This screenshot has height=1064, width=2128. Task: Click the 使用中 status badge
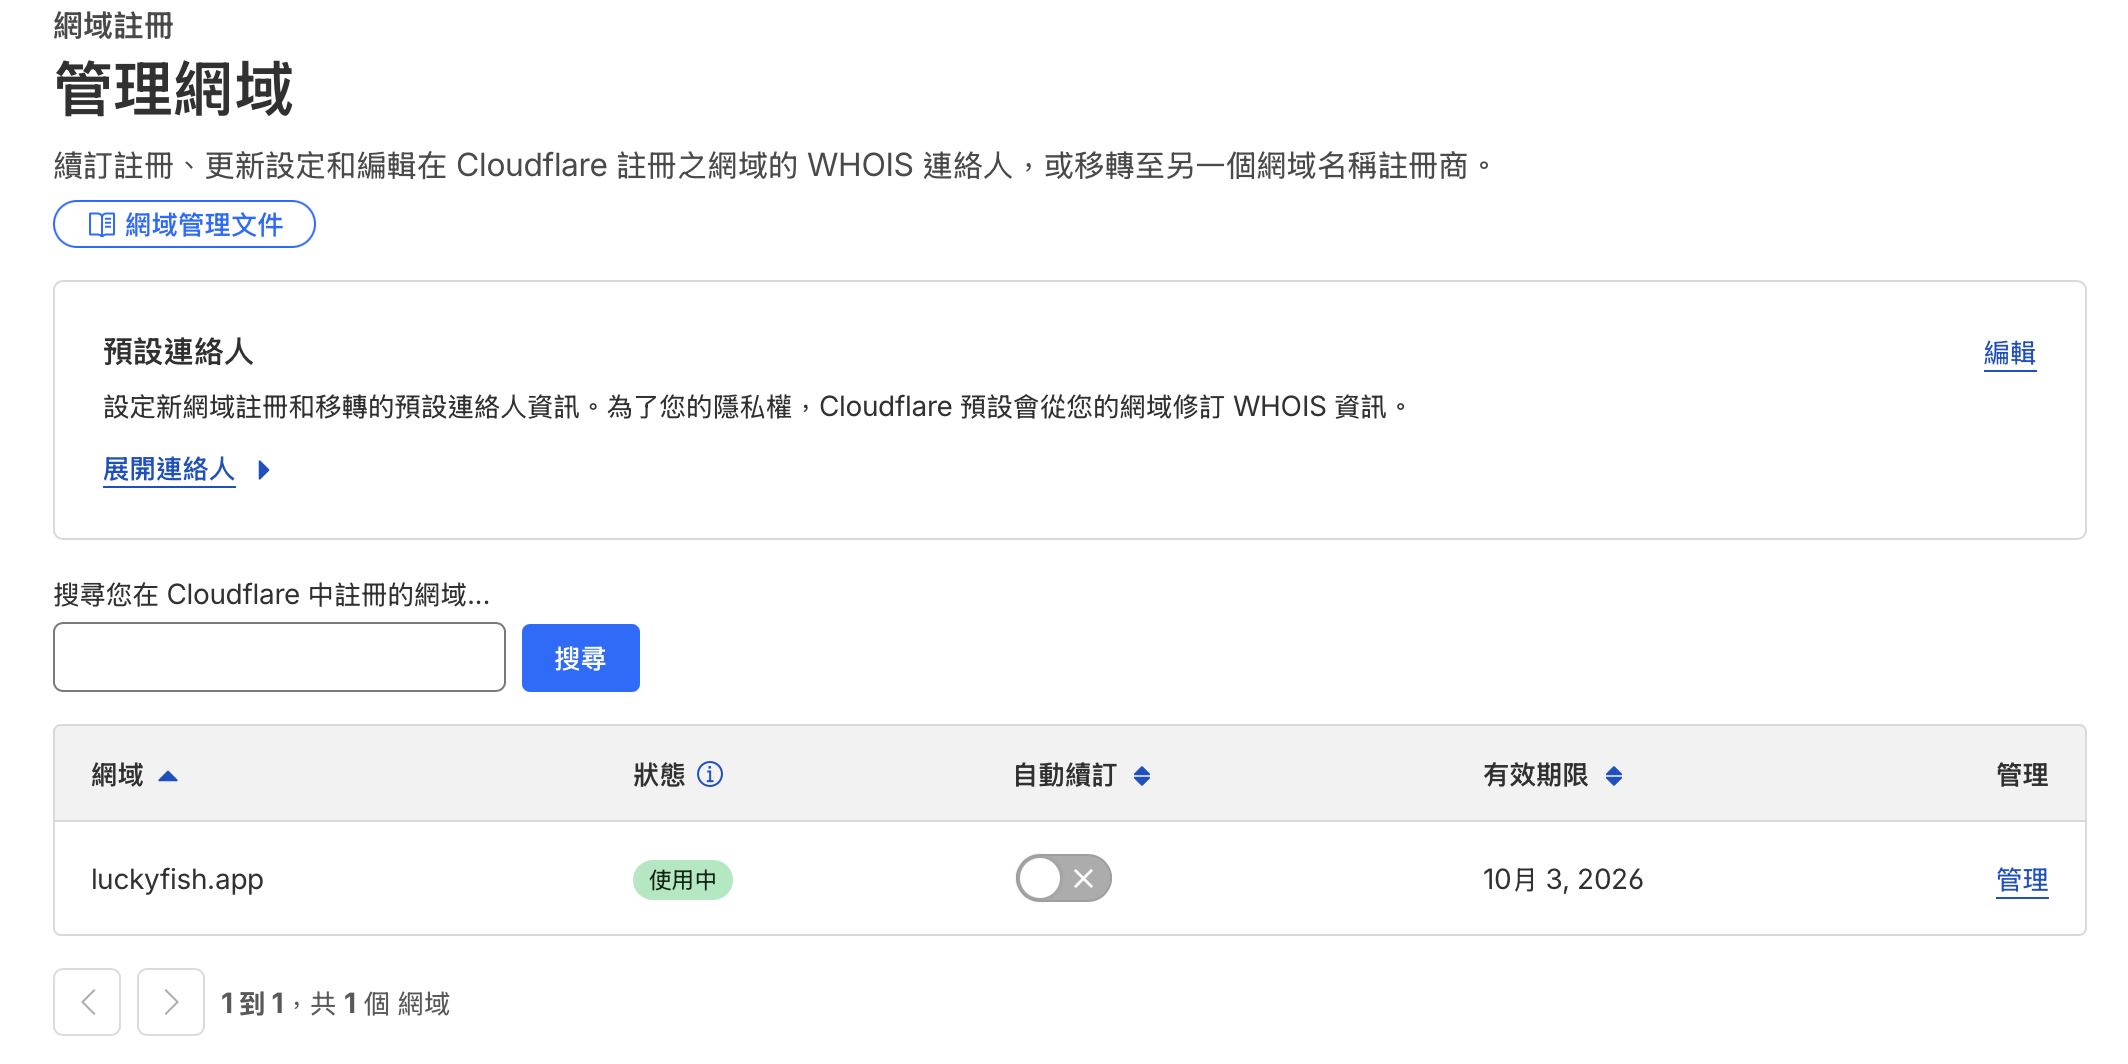(x=683, y=880)
